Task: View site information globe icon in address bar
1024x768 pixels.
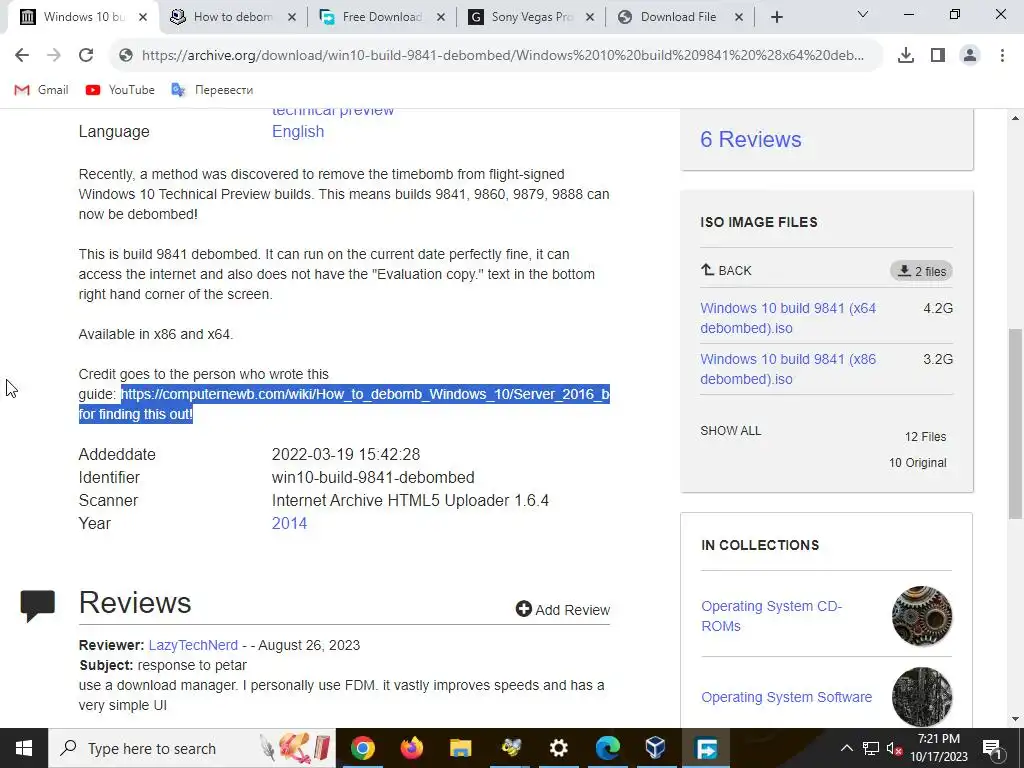Action: (126, 56)
